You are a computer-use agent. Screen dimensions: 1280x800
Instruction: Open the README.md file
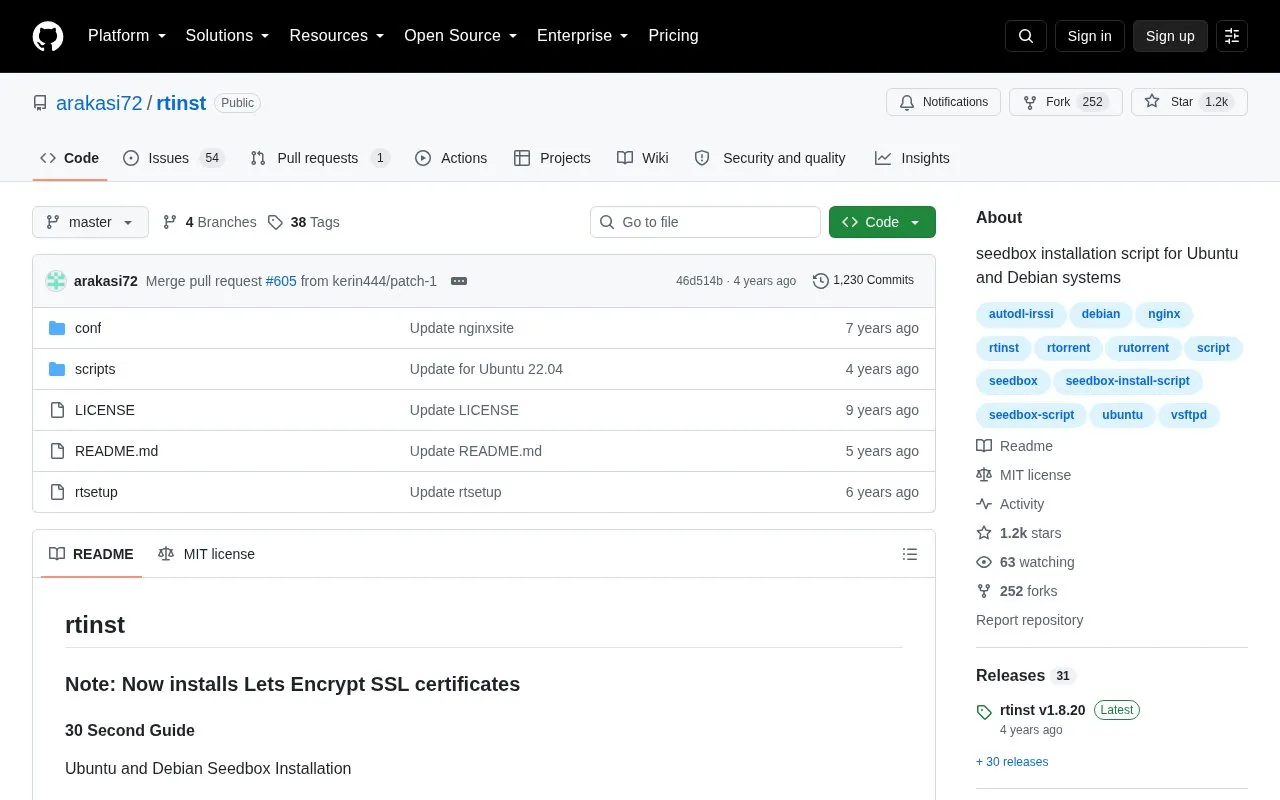pos(116,451)
